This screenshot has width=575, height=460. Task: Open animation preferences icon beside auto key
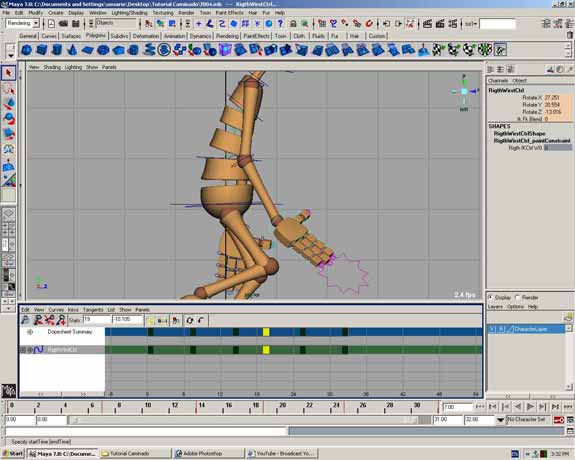570,420
